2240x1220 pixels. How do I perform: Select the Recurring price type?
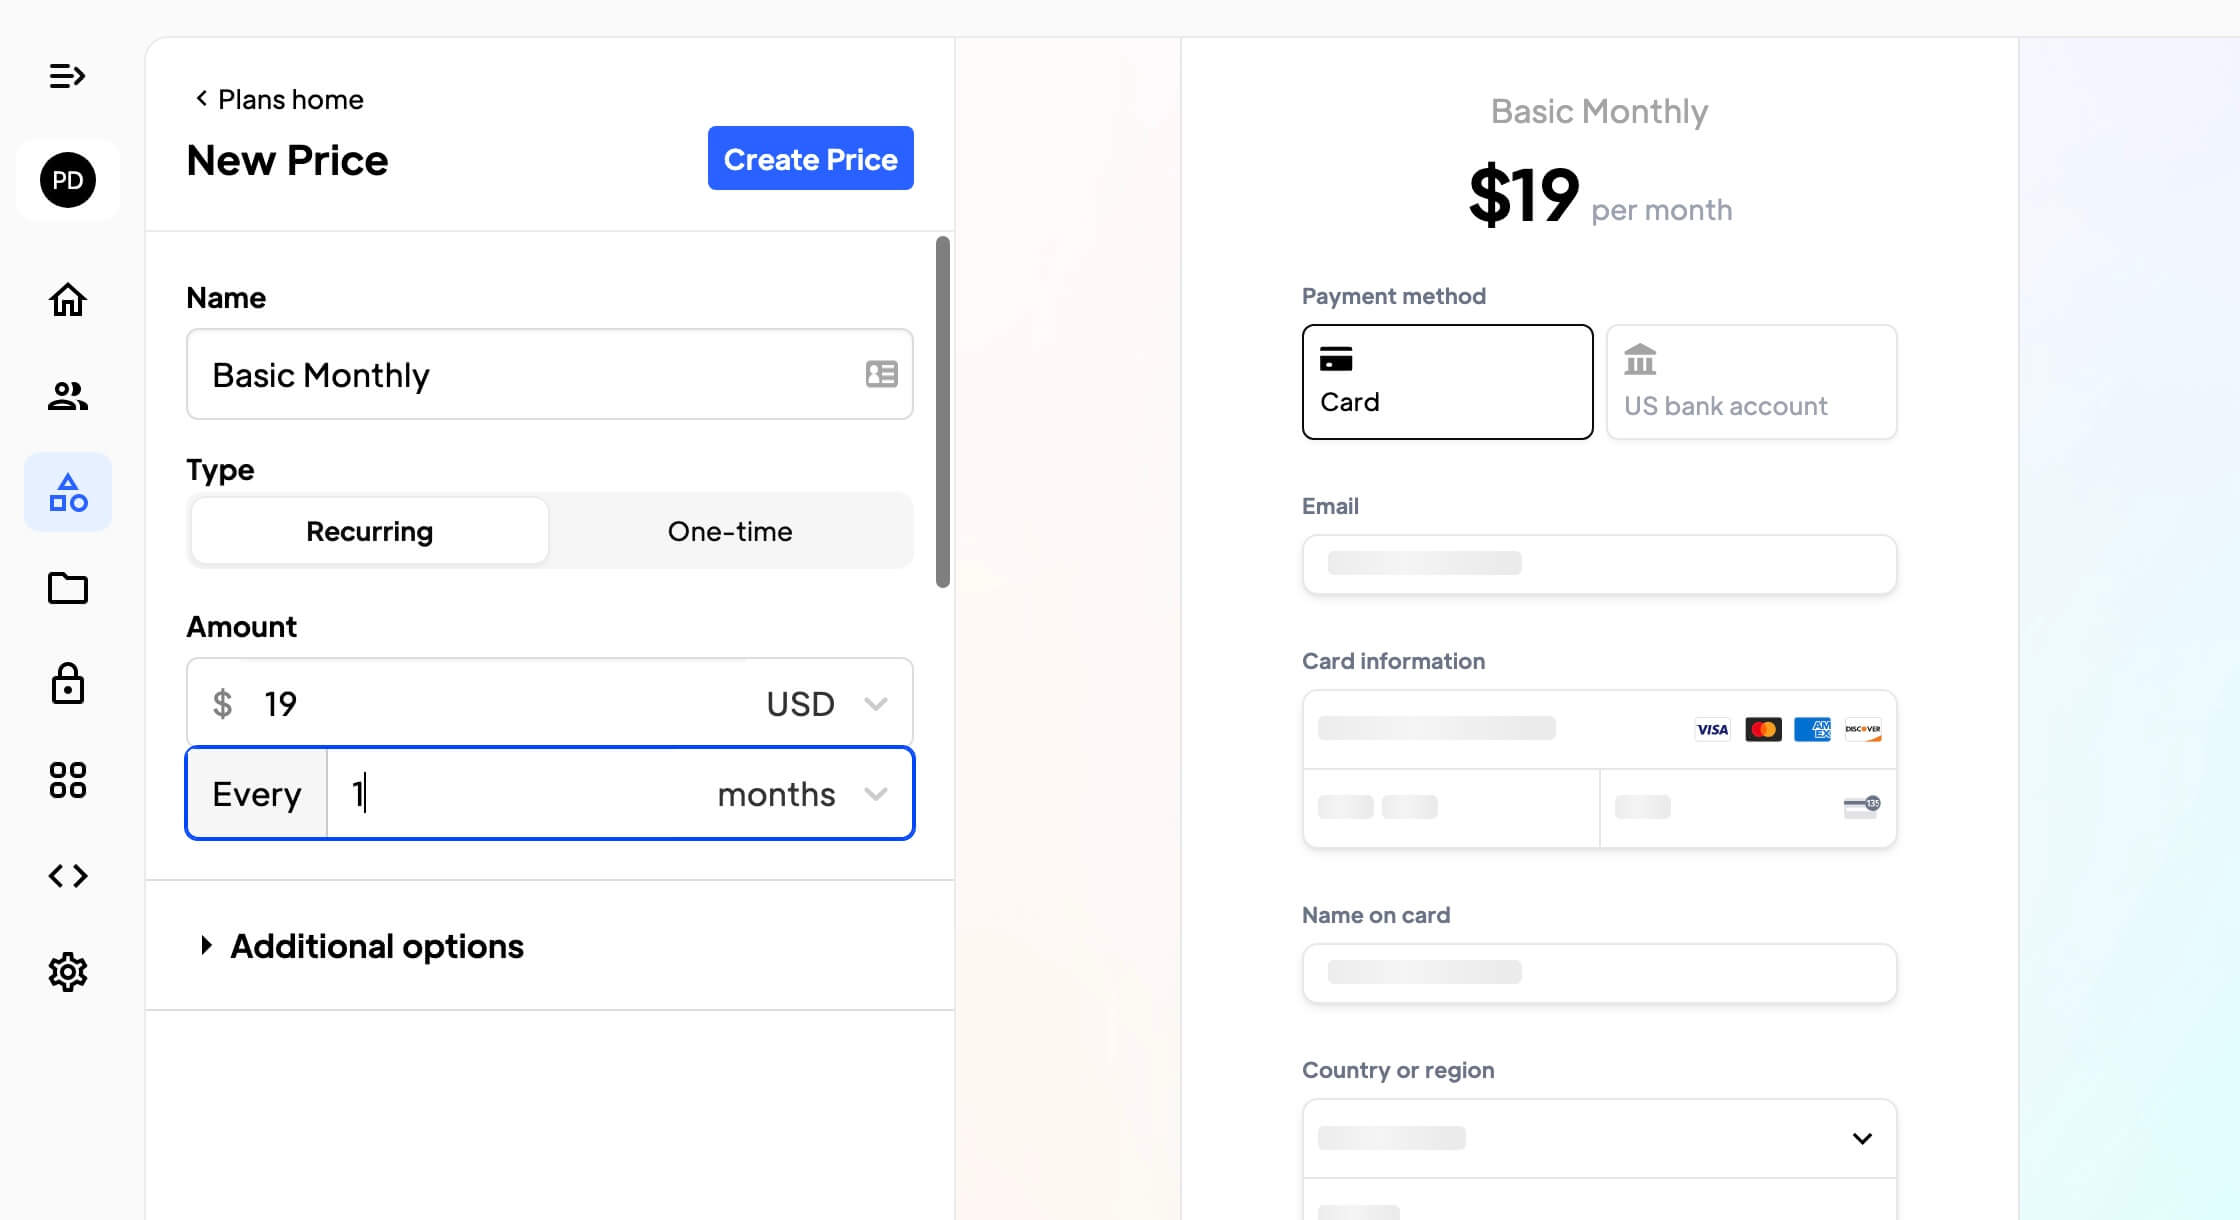369,531
